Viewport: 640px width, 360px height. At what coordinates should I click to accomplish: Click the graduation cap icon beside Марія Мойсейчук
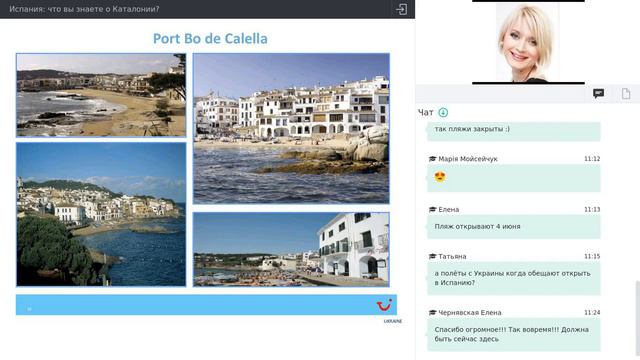pyautogui.click(x=433, y=159)
